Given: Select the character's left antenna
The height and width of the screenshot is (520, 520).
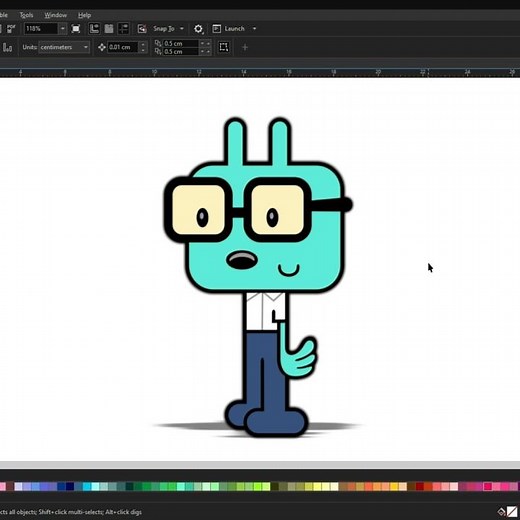Looking at the screenshot, I should click(x=235, y=142).
